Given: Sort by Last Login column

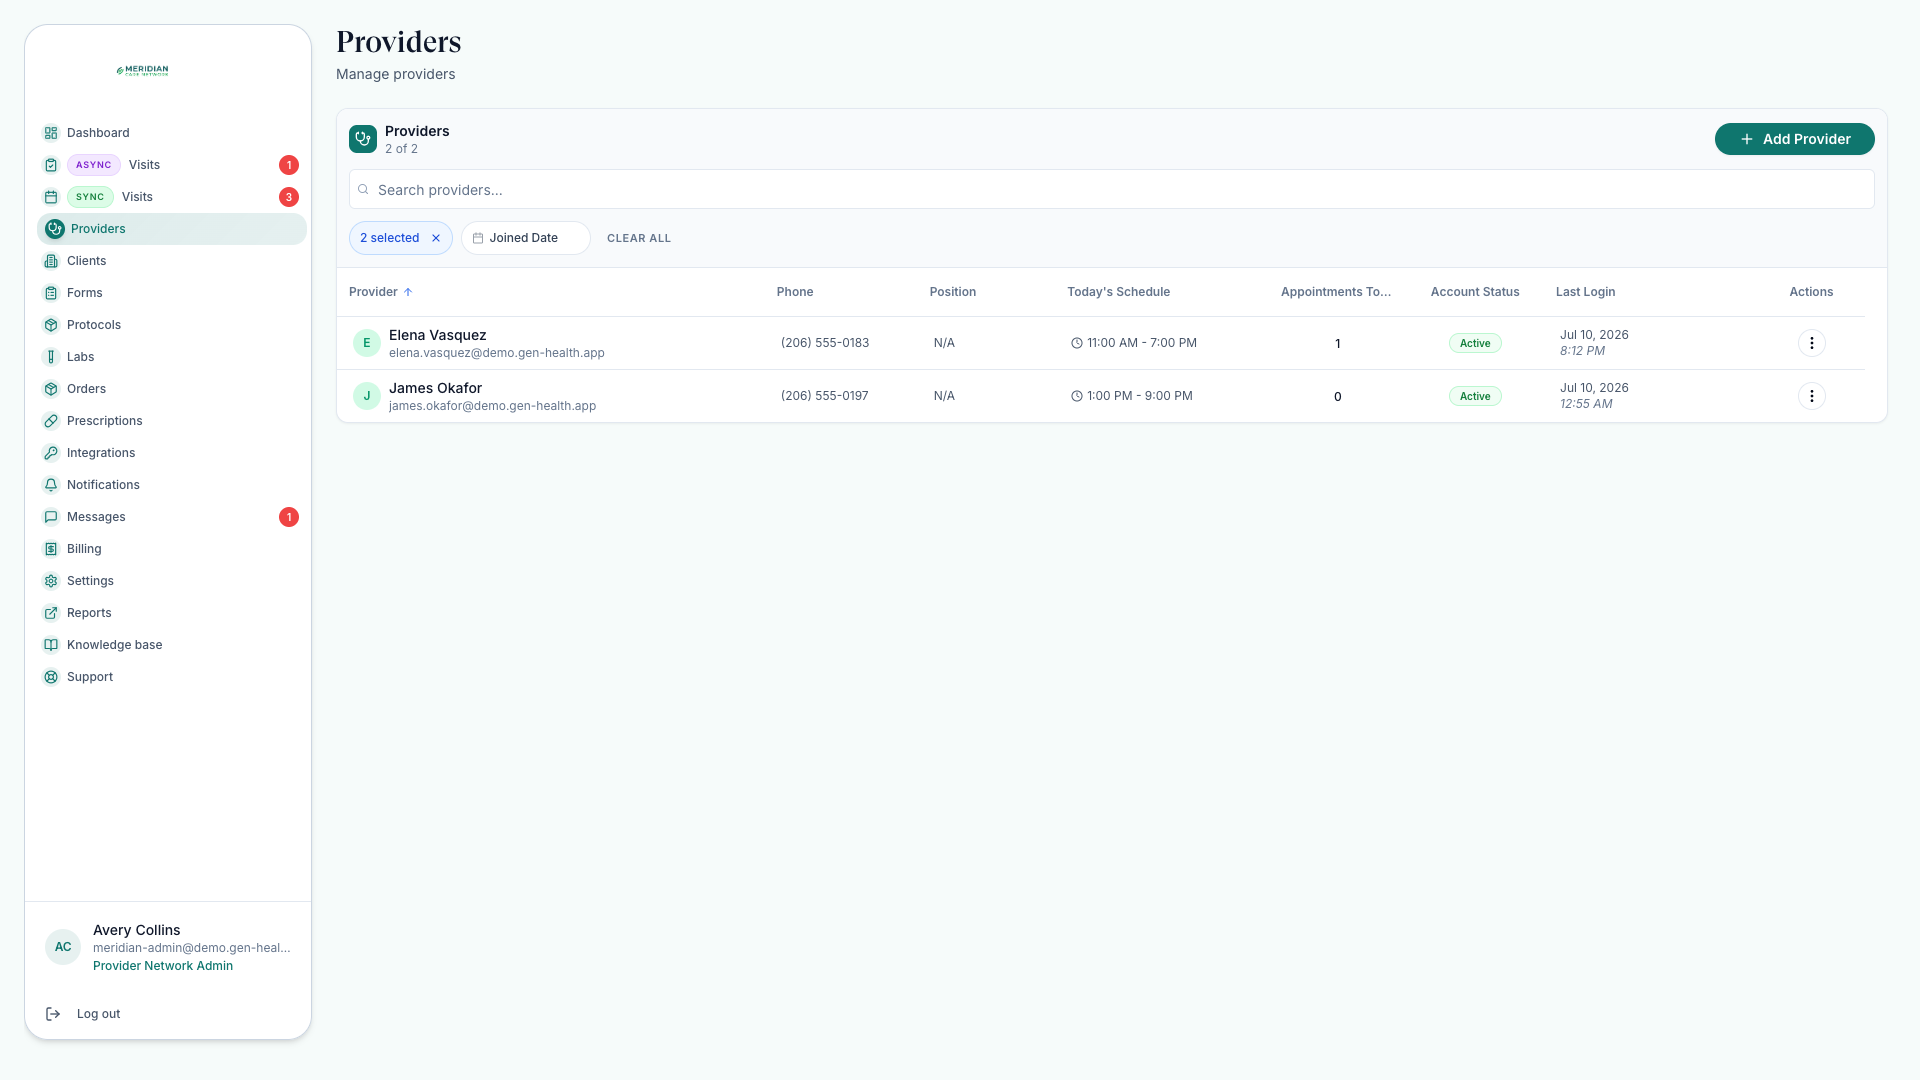Looking at the screenshot, I should coord(1585,292).
